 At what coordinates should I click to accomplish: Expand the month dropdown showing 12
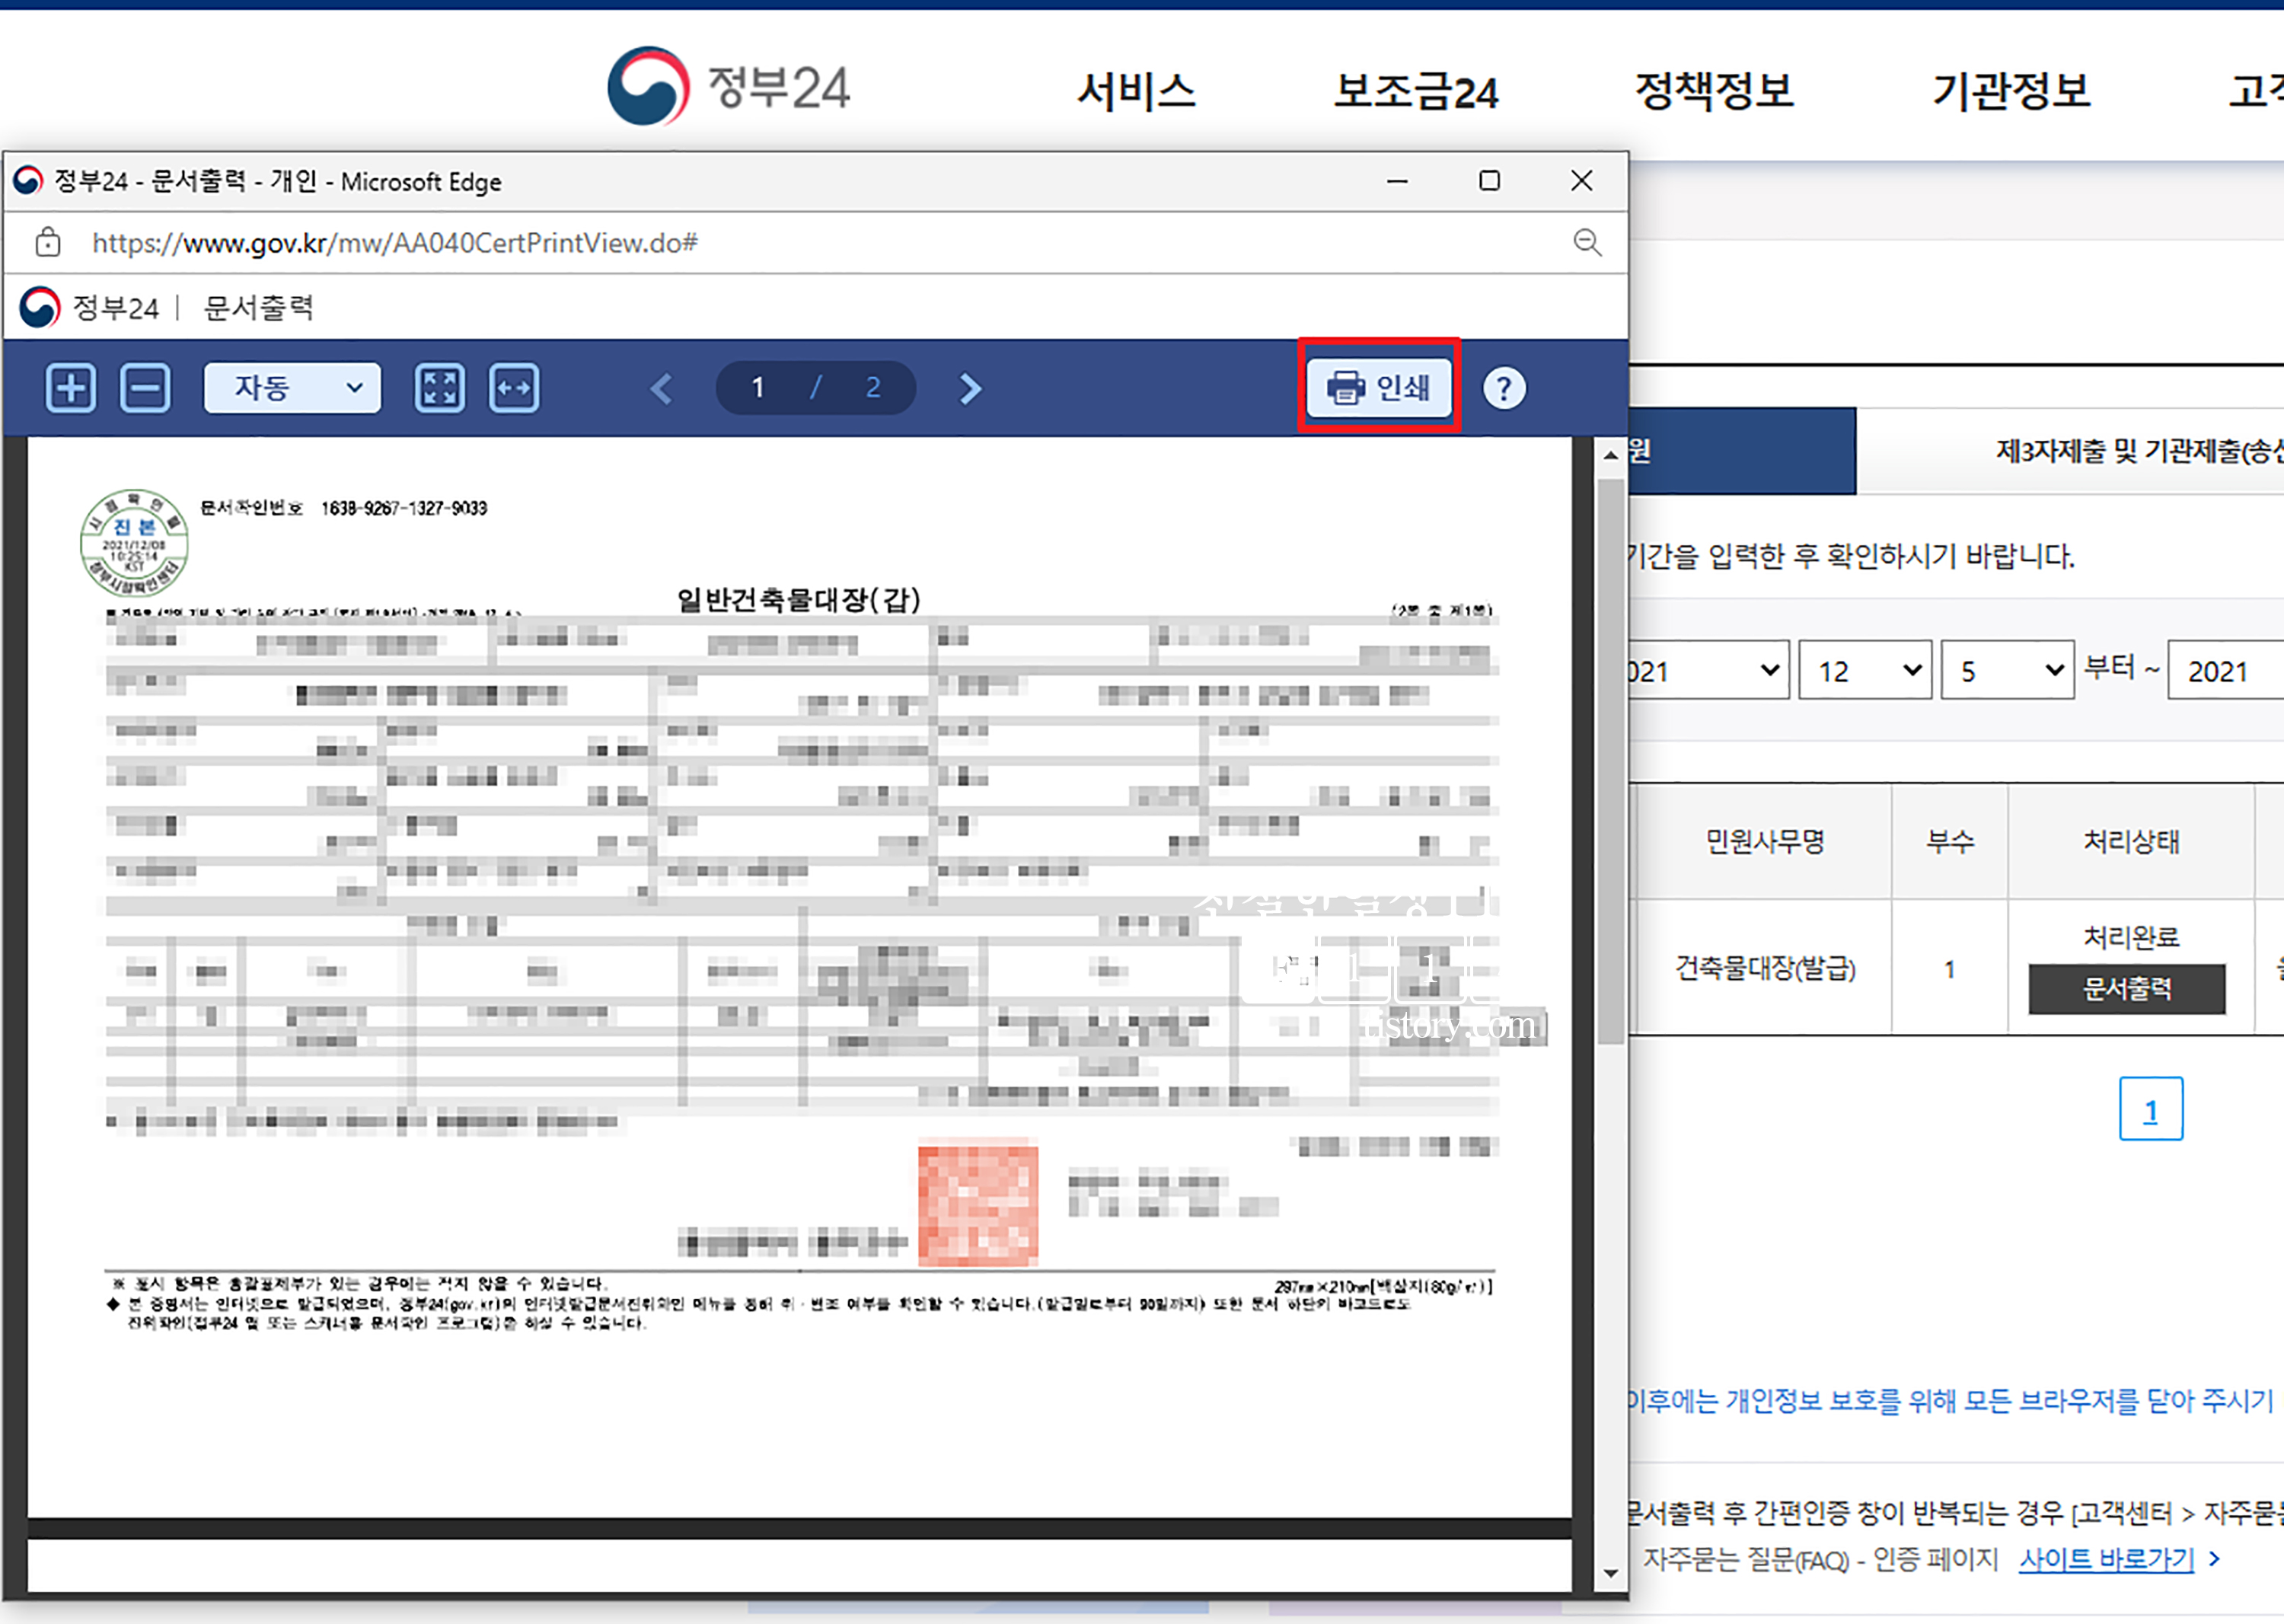(1864, 670)
